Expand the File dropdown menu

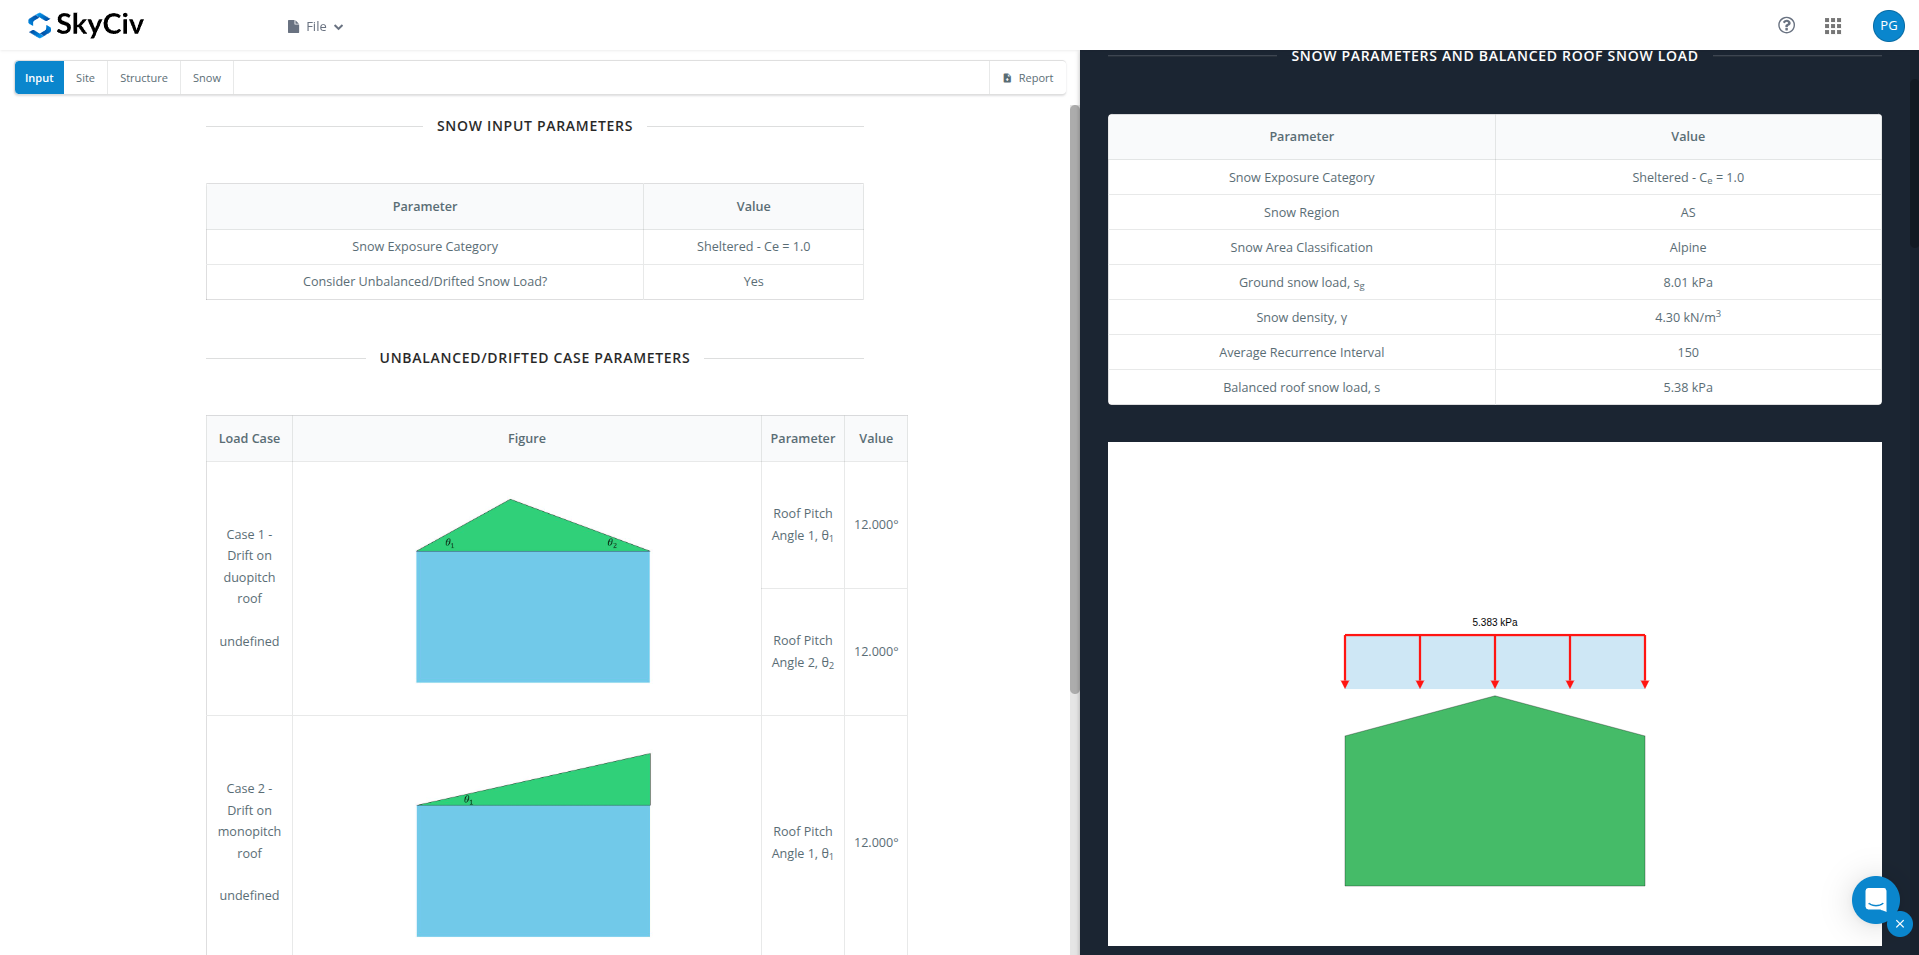[x=315, y=27]
